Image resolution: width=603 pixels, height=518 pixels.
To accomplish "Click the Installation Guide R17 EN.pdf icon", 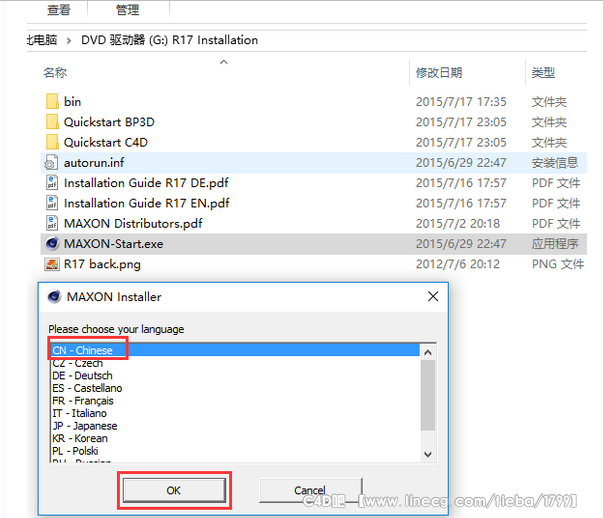I will coord(52,203).
